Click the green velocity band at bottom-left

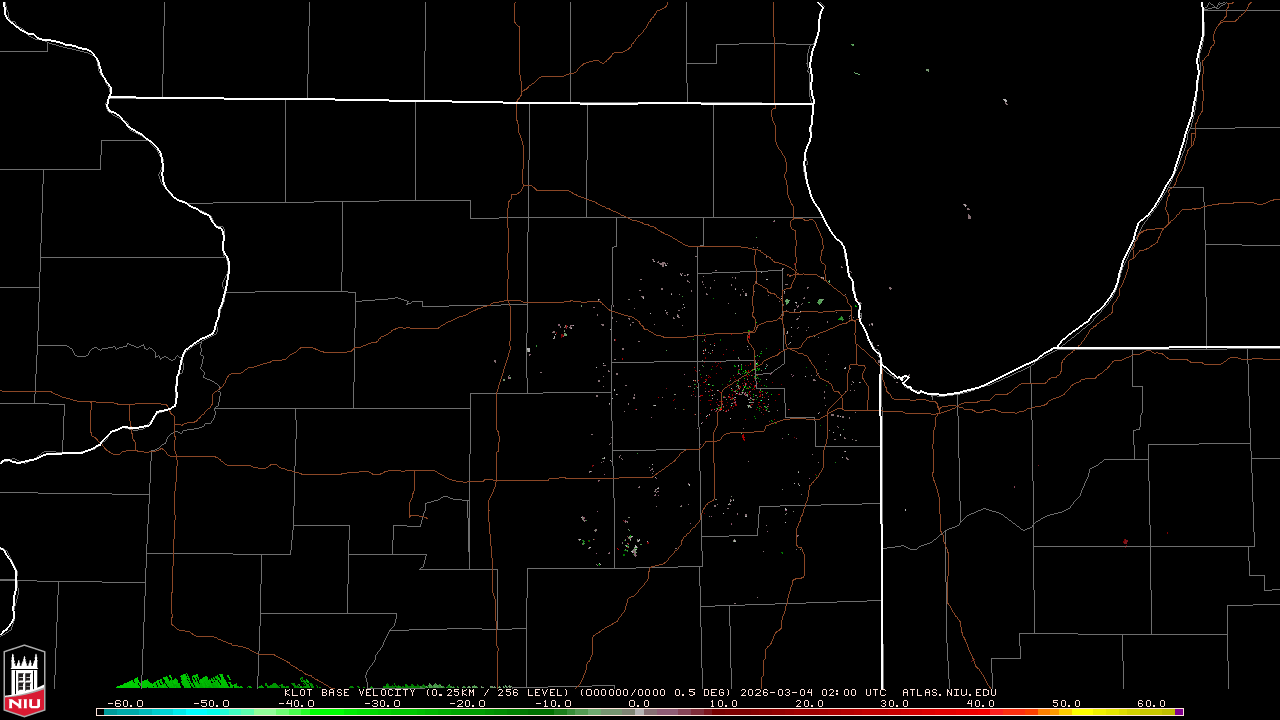[180, 682]
